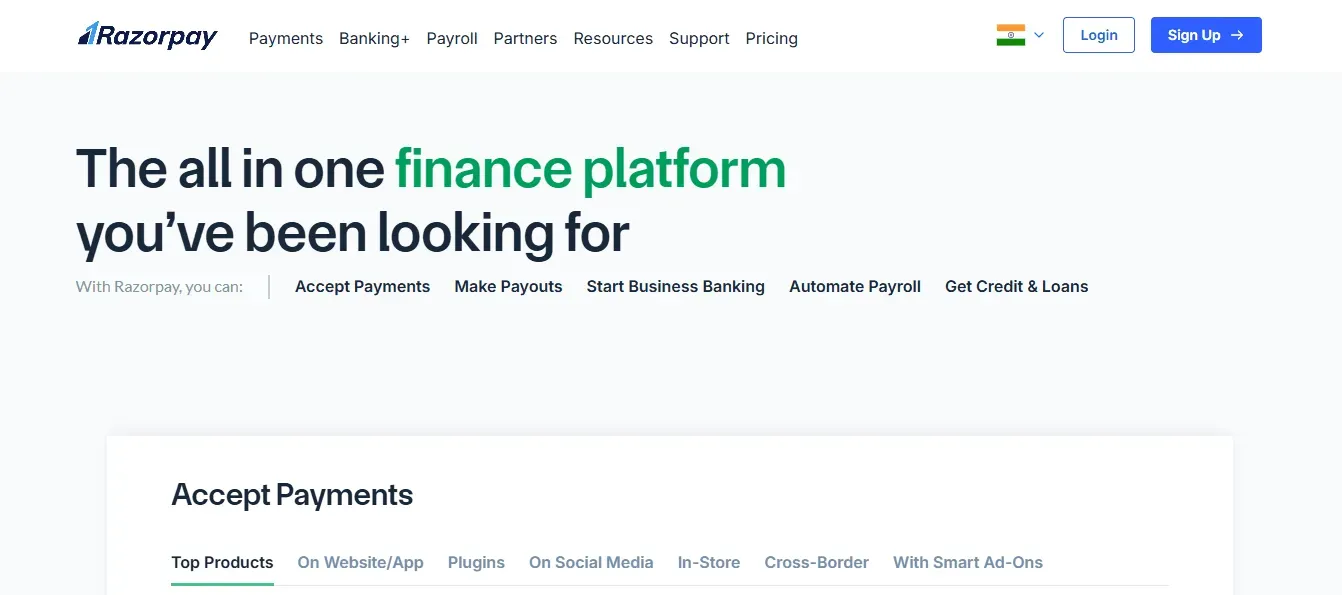Click the Razorpay logo
This screenshot has width=1342, height=595.
tap(148, 36)
